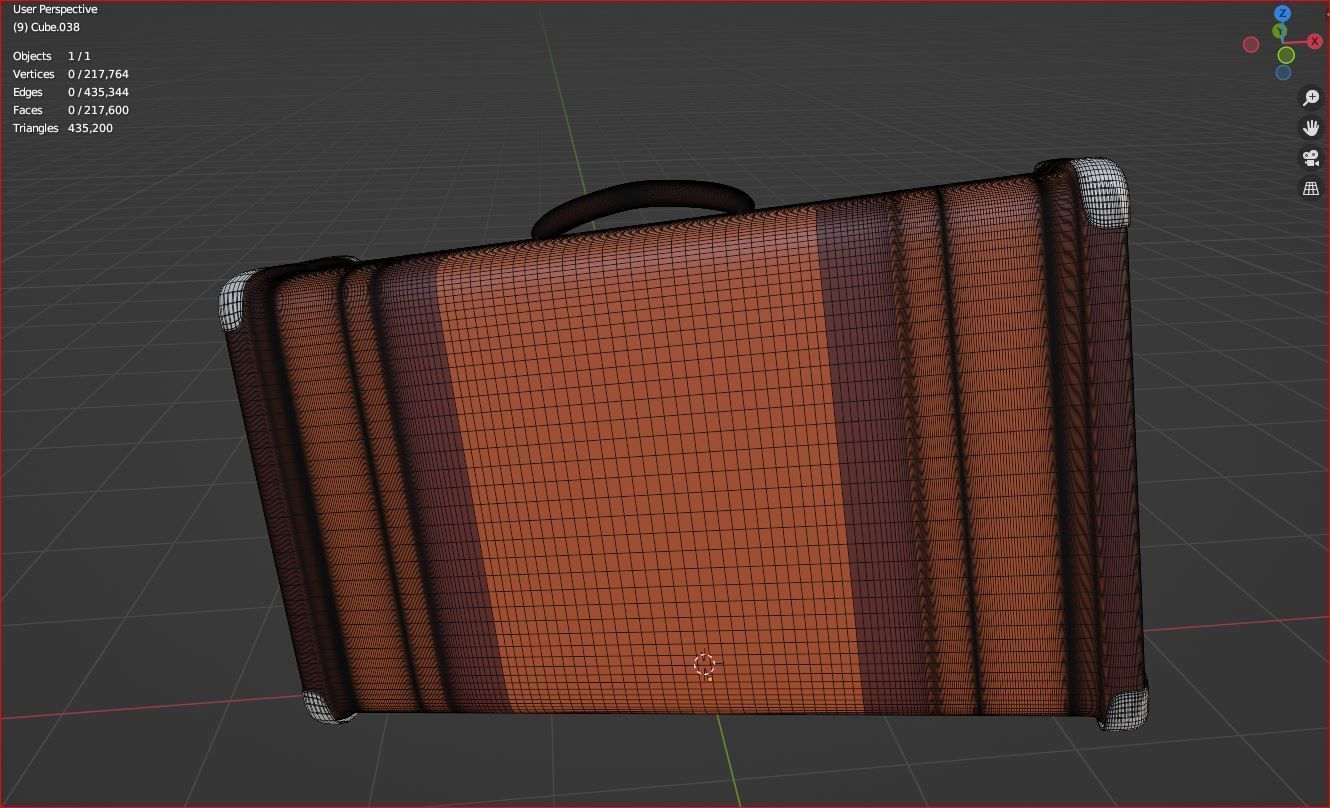Click the pan hand viewport icon
1330x808 pixels.
coord(1311,127)
